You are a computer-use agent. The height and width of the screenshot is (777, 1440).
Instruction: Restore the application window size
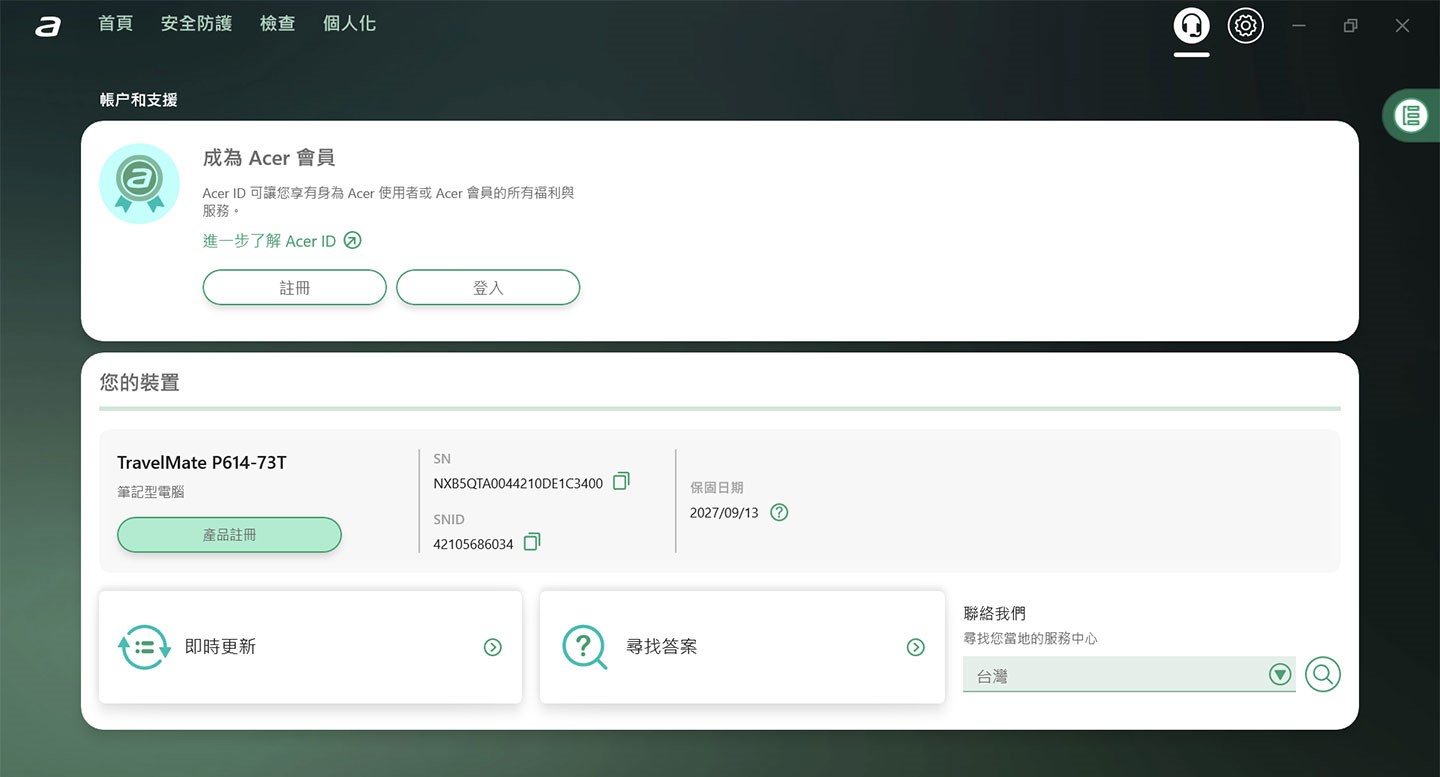1350,26
